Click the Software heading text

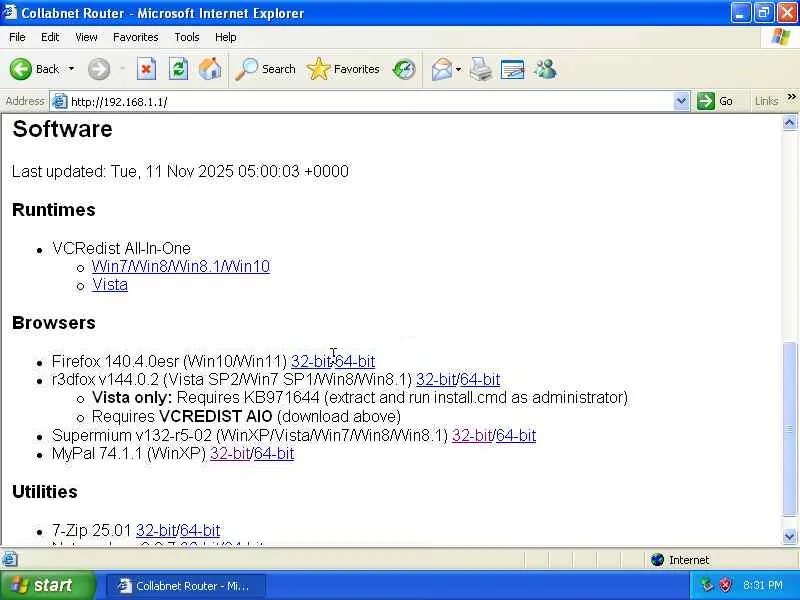click(62, 129)
